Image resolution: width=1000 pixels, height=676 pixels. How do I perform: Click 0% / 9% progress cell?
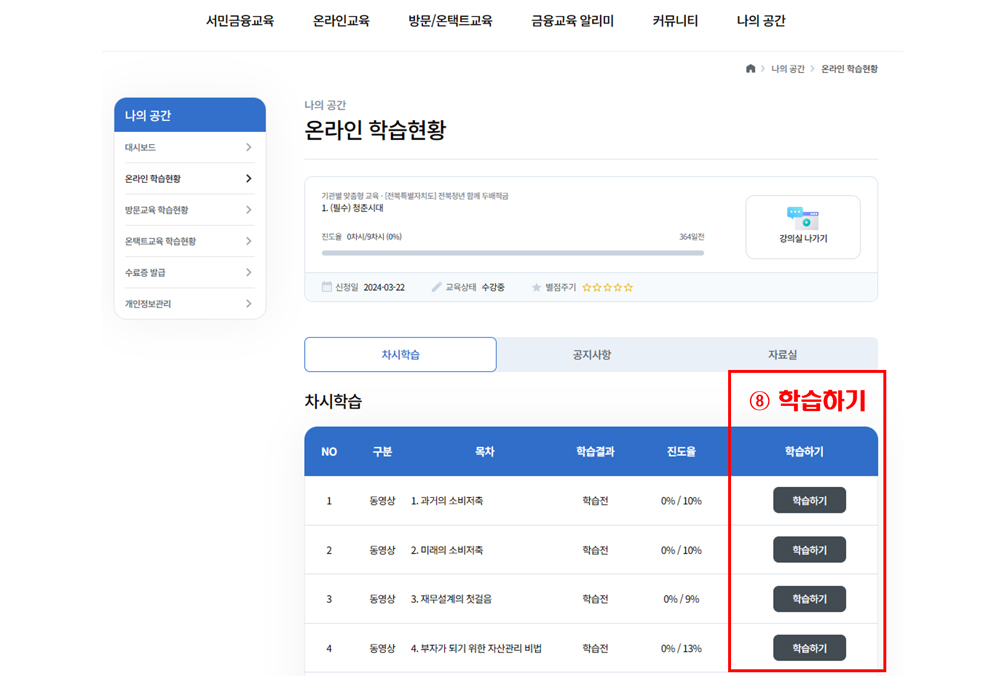click(681, 599)
